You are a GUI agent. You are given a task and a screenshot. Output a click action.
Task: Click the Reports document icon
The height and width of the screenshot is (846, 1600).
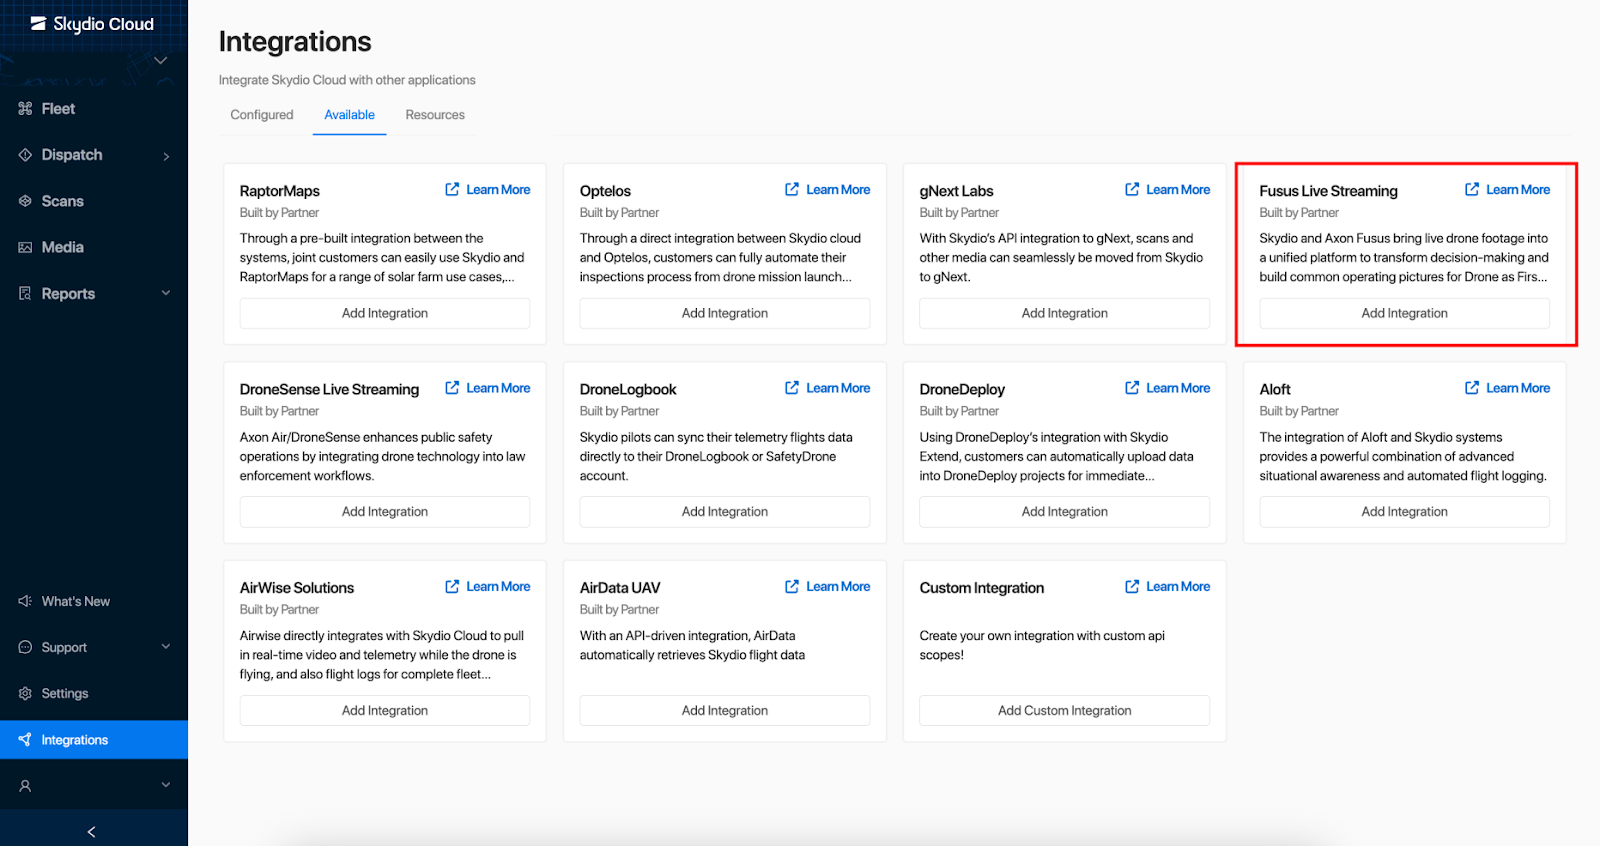click(x=25, y=294)
